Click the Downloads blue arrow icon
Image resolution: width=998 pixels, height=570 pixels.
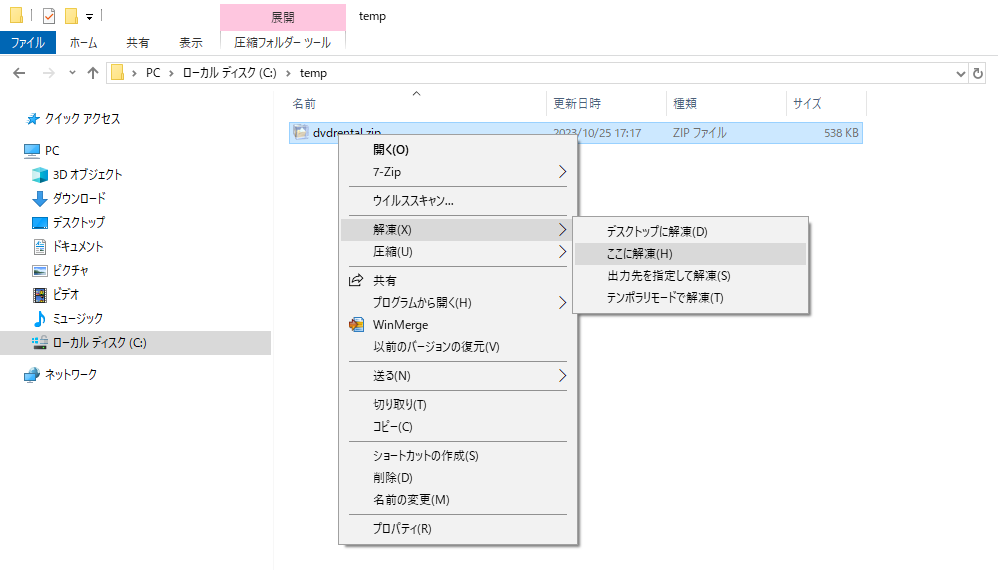pos(39,198)
